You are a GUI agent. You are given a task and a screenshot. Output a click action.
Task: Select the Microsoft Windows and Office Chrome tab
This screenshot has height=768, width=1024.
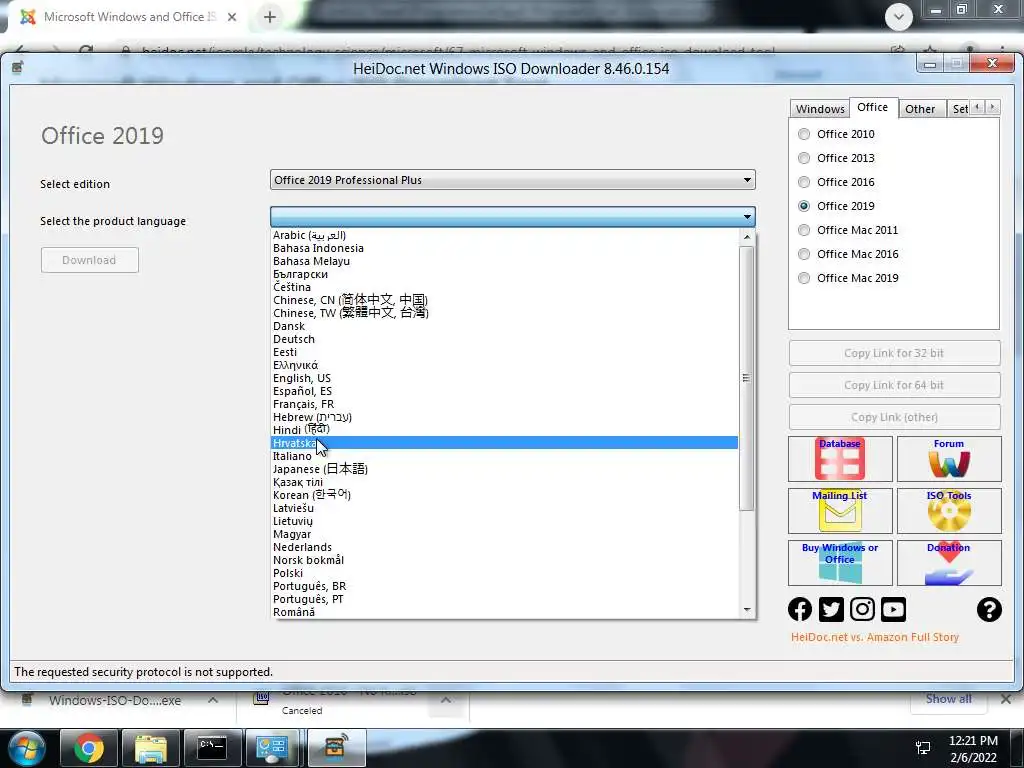124,17
